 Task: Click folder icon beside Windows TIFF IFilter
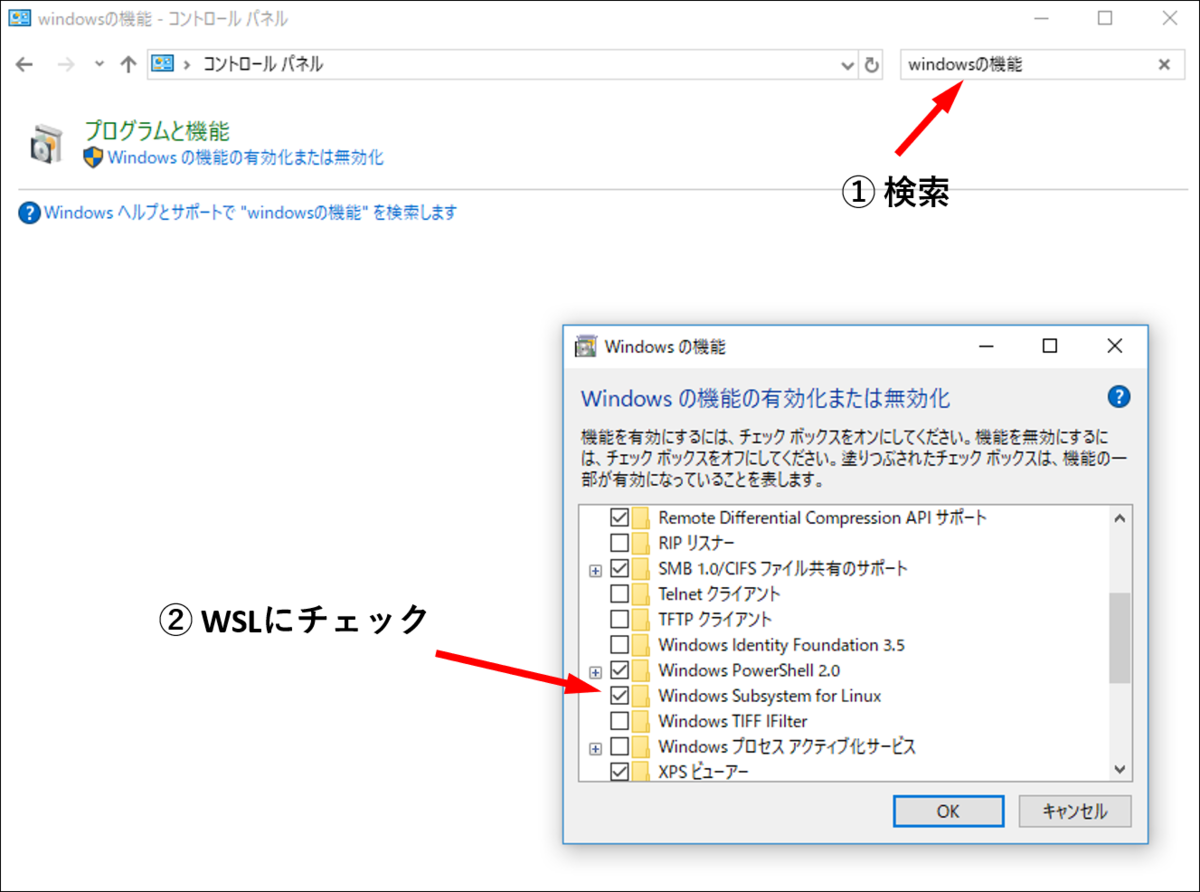click(641, 721)
